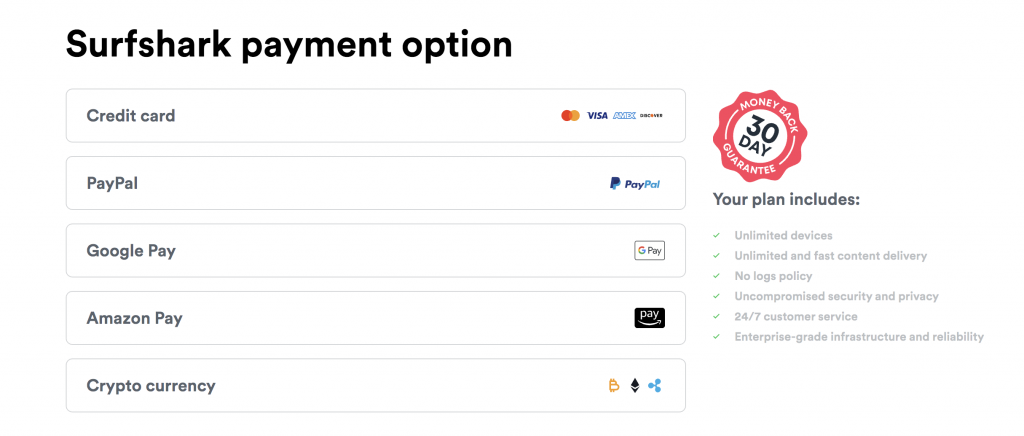Click the Surfshark payment option heading
Screen dimensions: 1024x436
pyautogui.click(x=289, y=45)
